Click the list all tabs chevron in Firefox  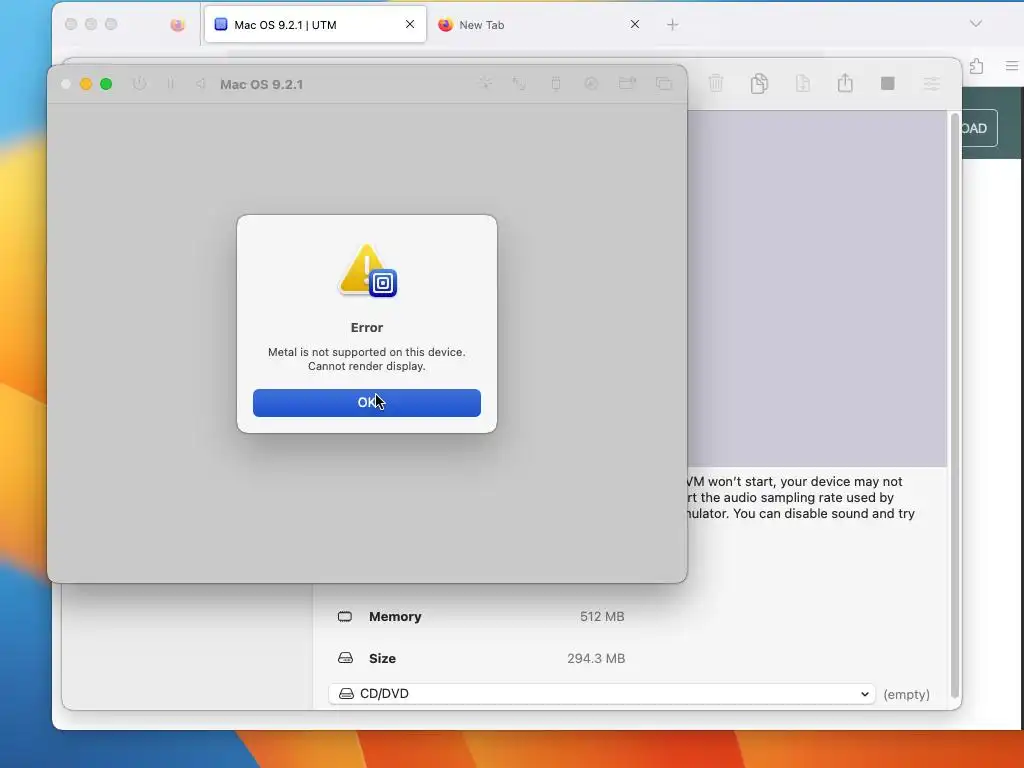[x=976, y=24]
